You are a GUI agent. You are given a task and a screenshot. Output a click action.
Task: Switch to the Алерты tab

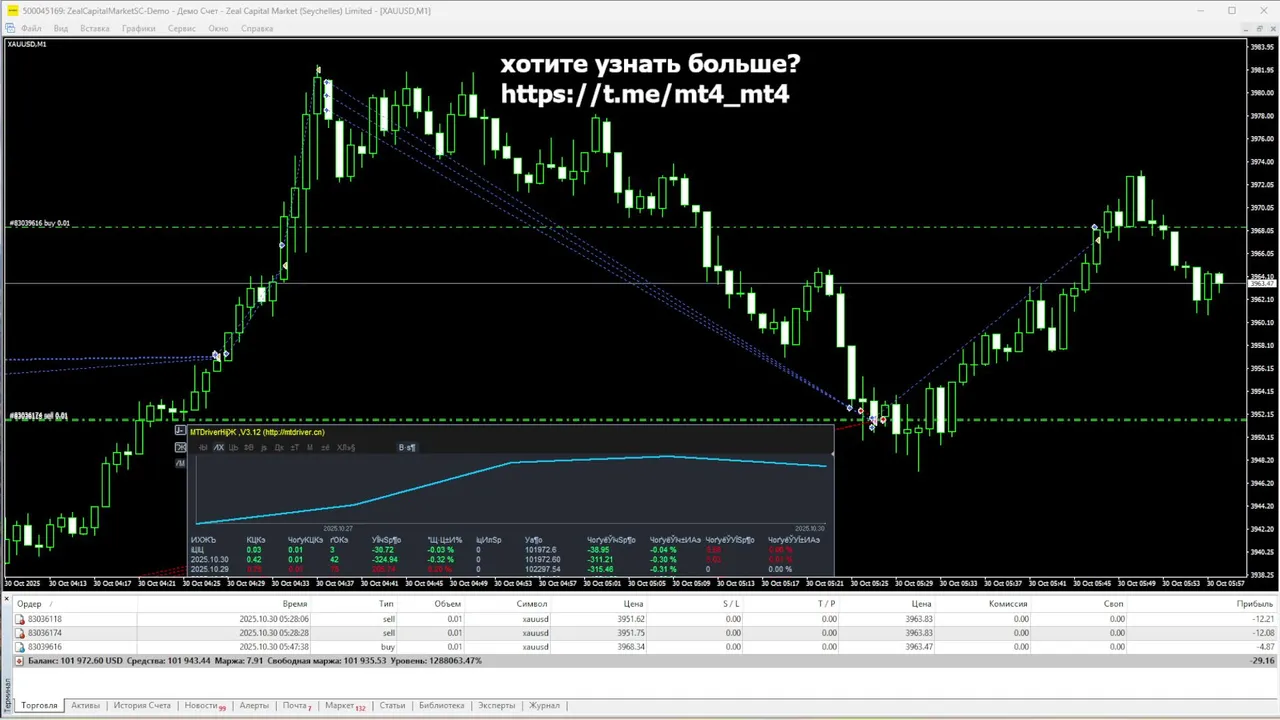254,706
